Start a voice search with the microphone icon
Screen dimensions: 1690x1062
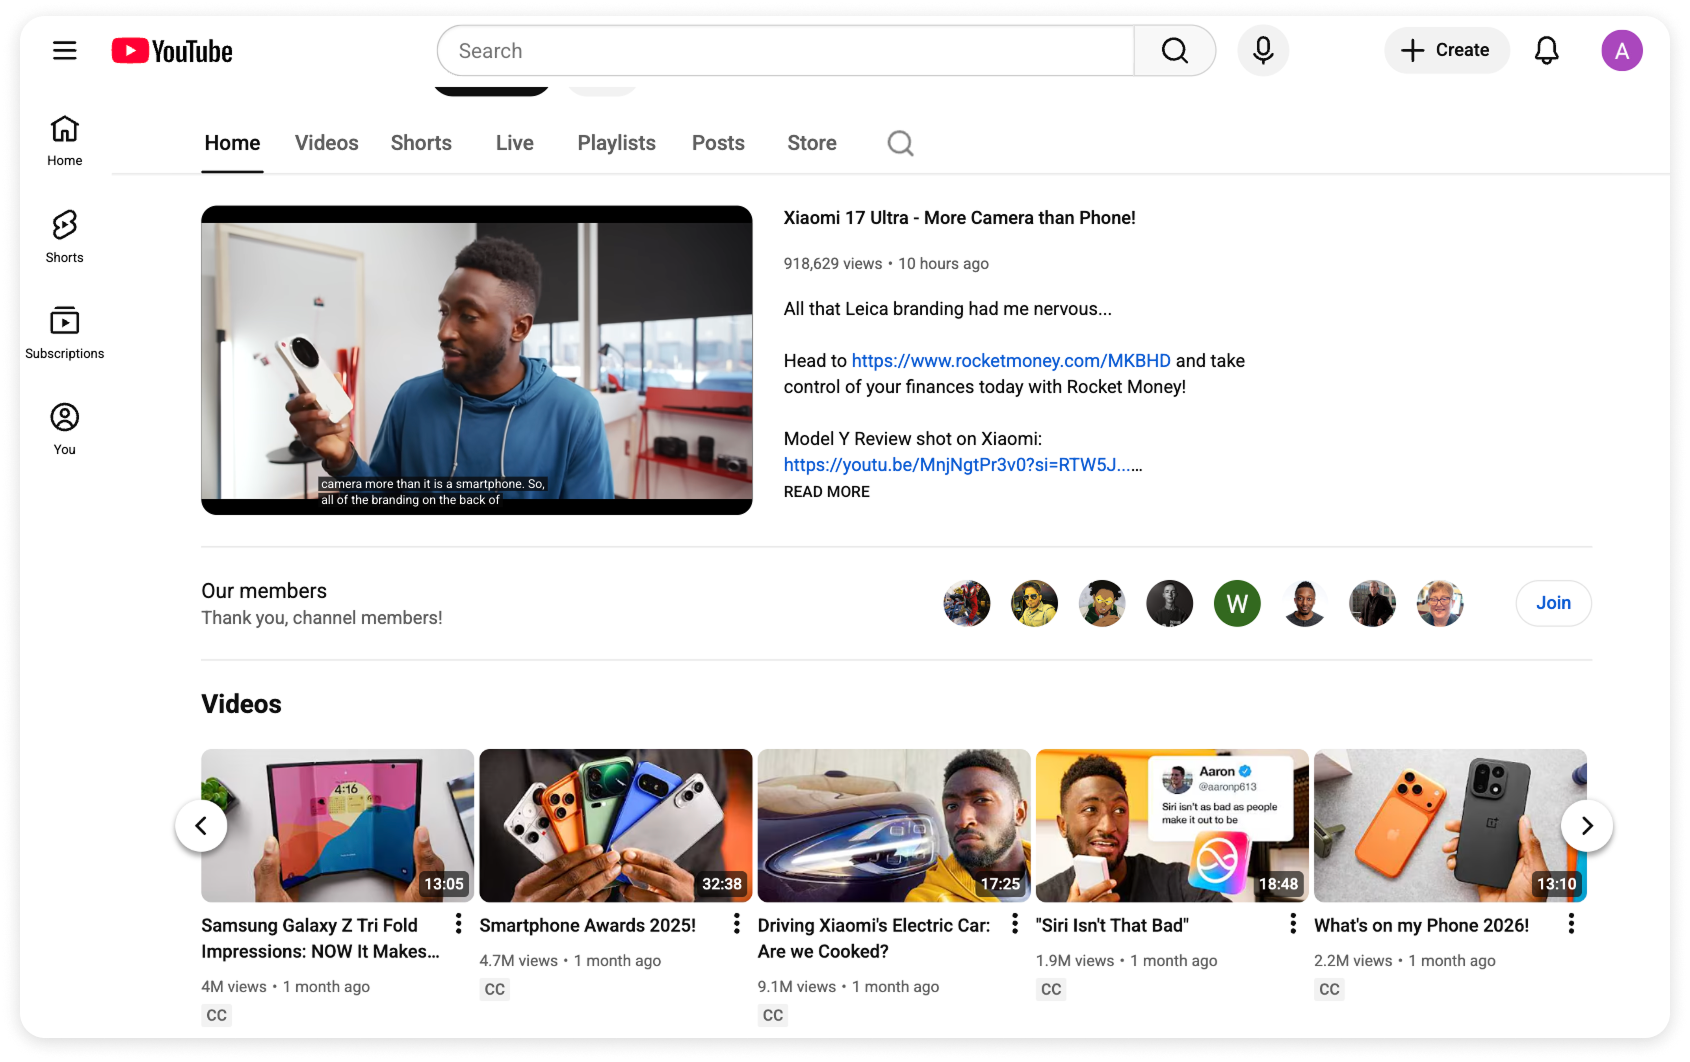1263,50
